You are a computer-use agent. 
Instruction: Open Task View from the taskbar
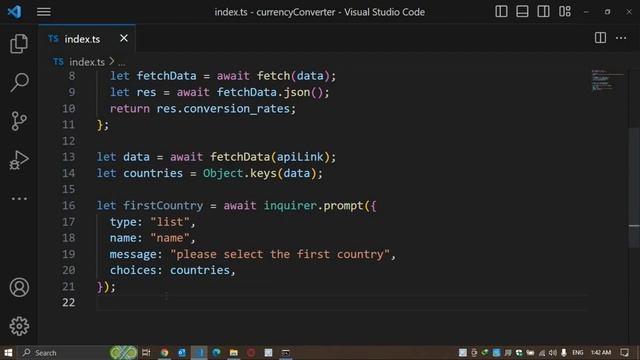tap(146, 352)
